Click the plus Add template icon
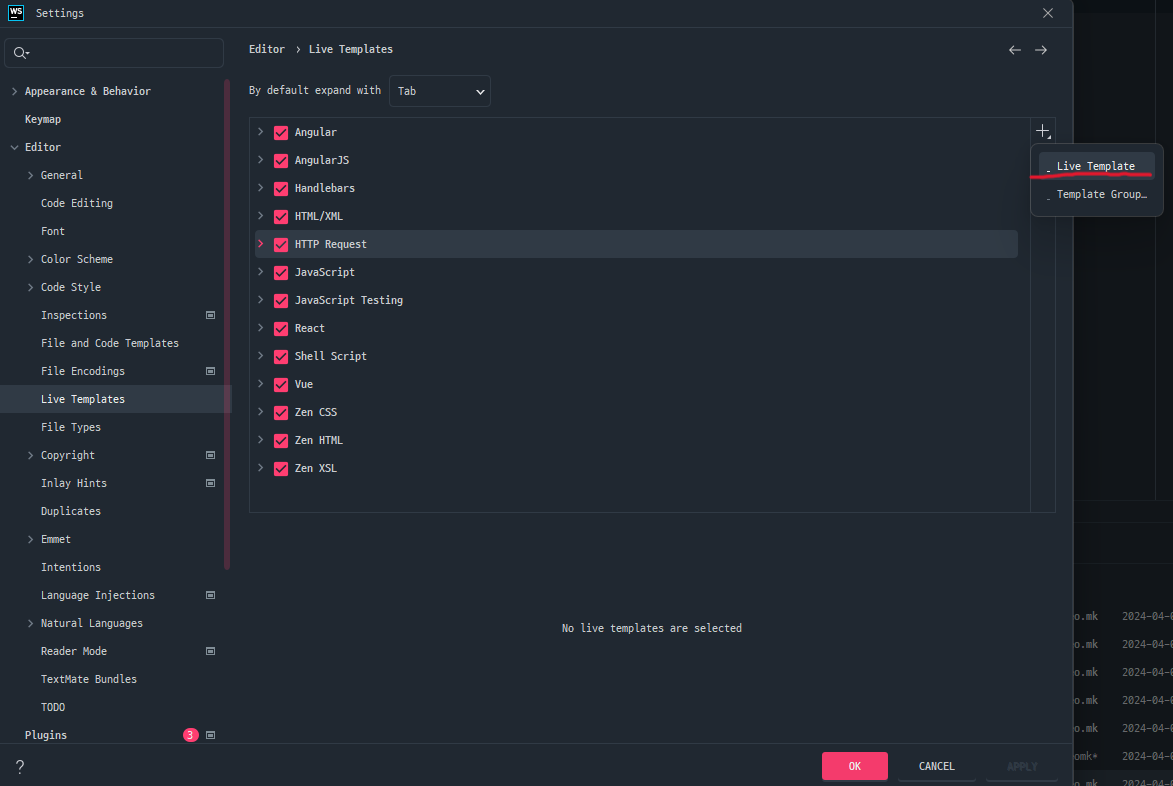The image size is (1173, 786). coord(1043,131)
